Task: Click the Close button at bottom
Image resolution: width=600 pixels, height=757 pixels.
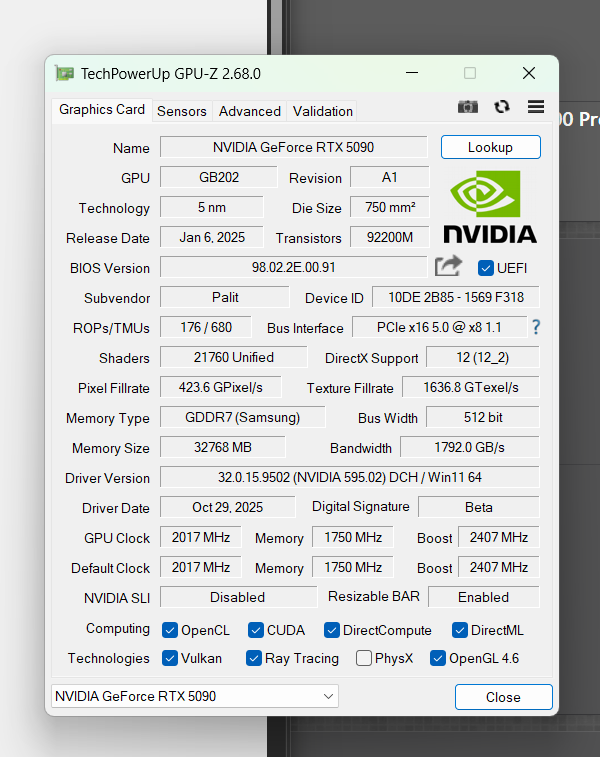Action: (503, 697)
